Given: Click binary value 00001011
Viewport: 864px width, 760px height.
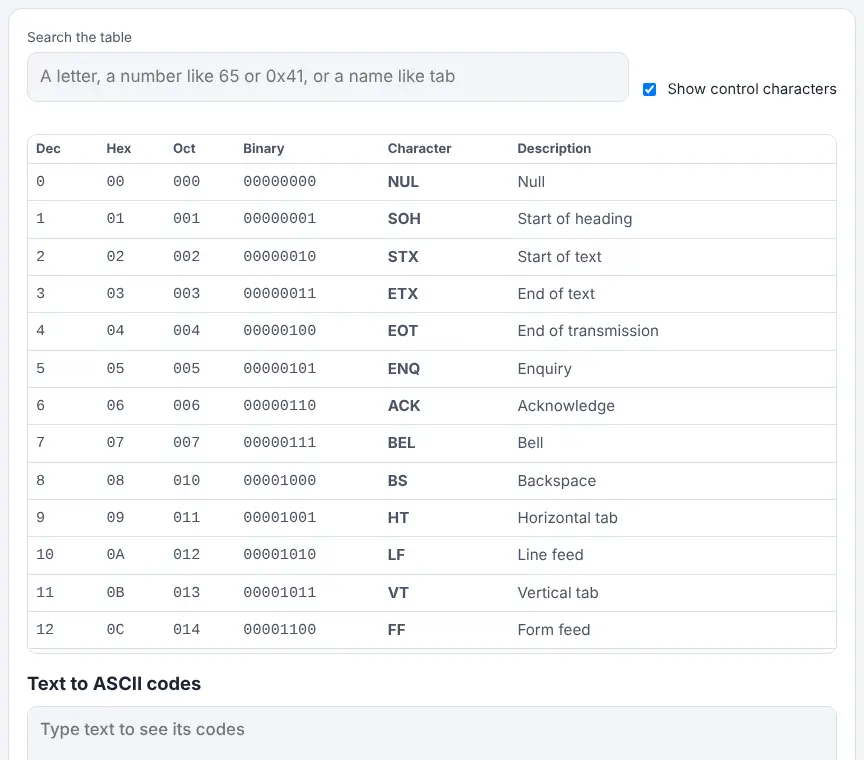Looking at the screenshot, I should 279,592.
